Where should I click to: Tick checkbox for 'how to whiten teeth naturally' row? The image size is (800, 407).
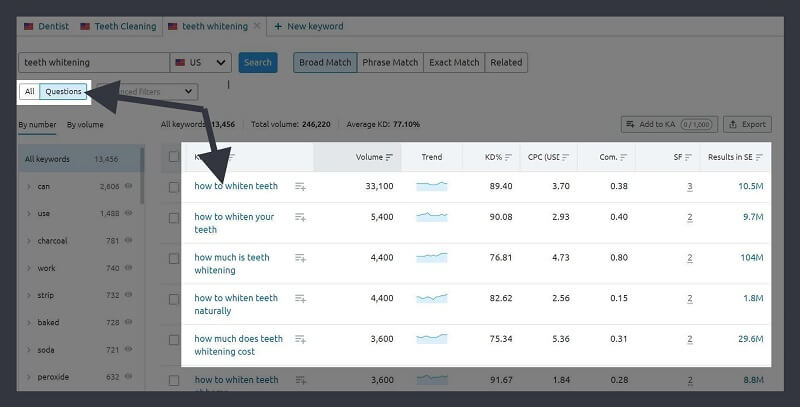click(x=174, y=299)
